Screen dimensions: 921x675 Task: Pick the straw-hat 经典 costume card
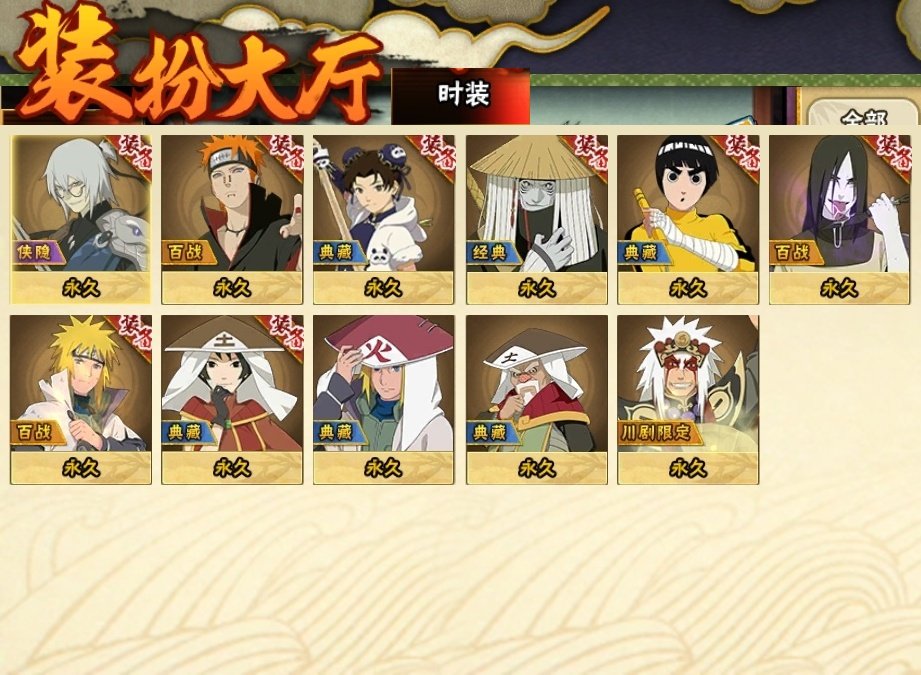coord(537,219)
